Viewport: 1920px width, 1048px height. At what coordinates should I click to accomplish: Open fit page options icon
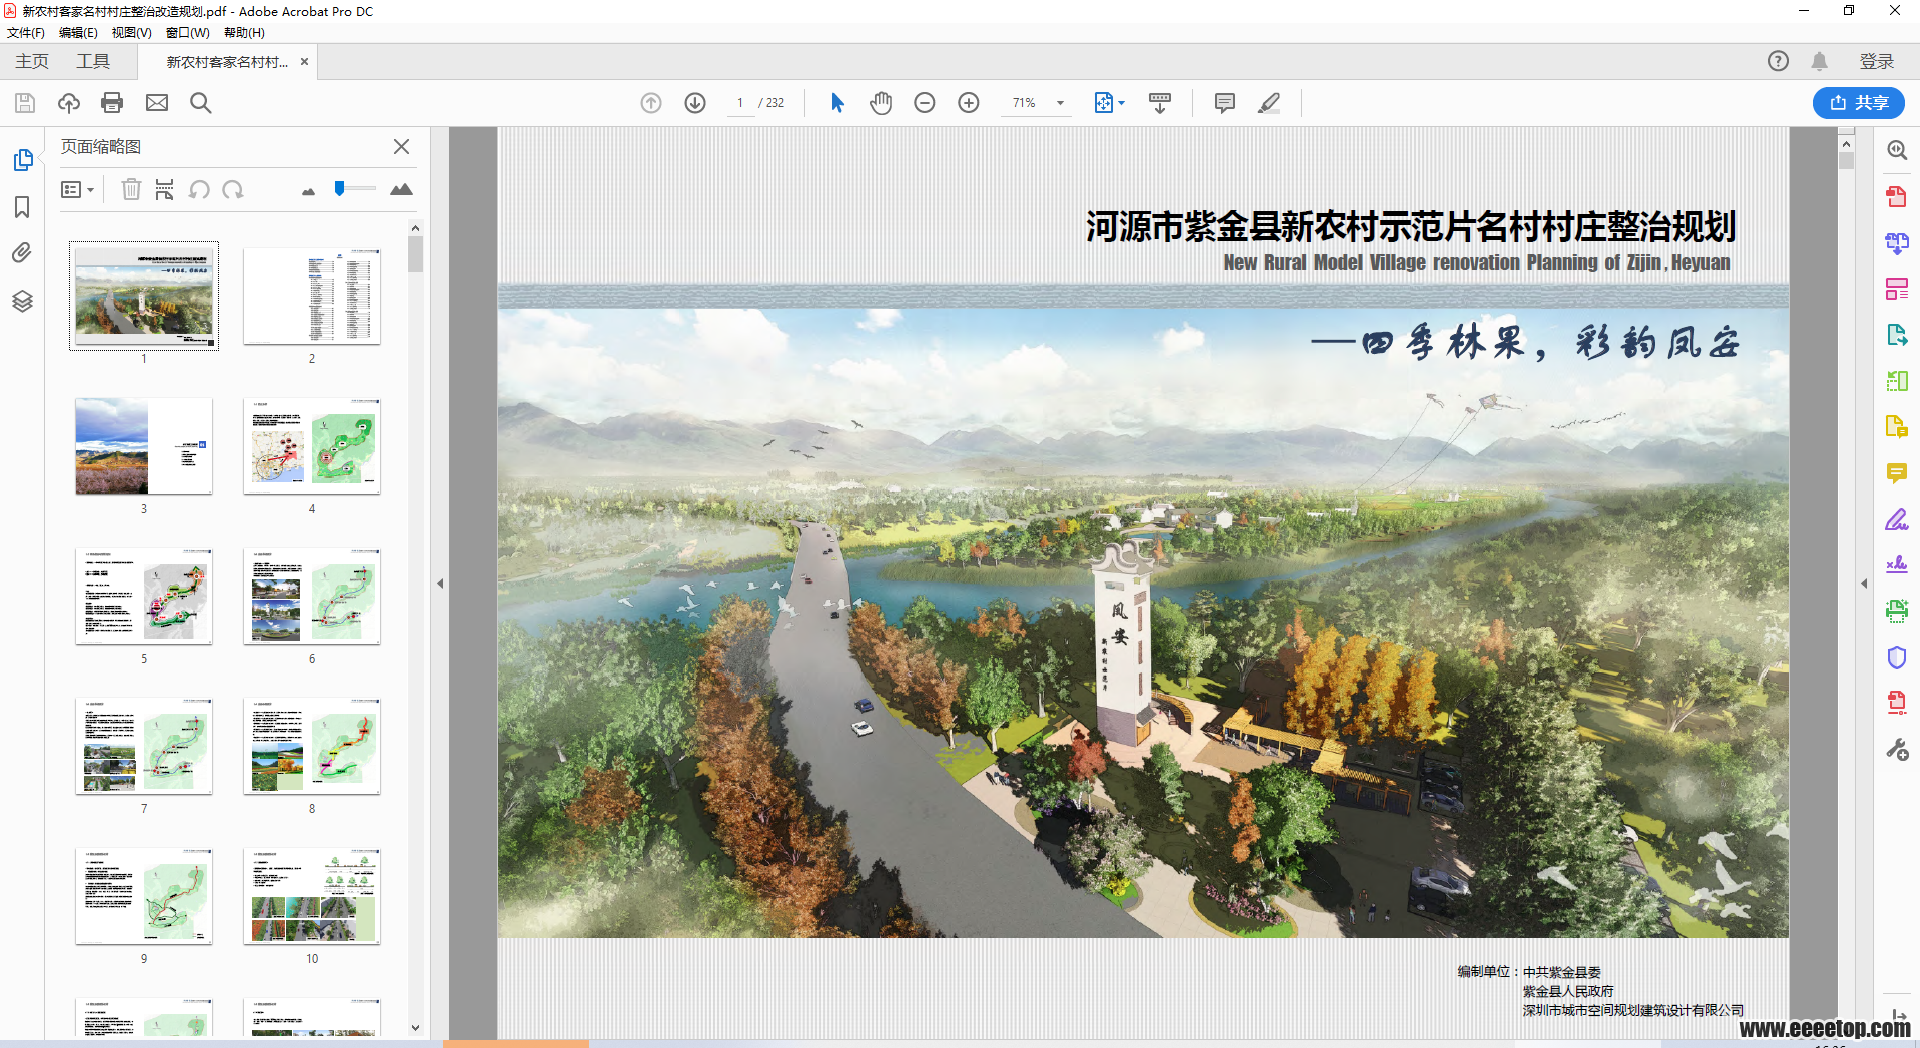pos(1109,103)
